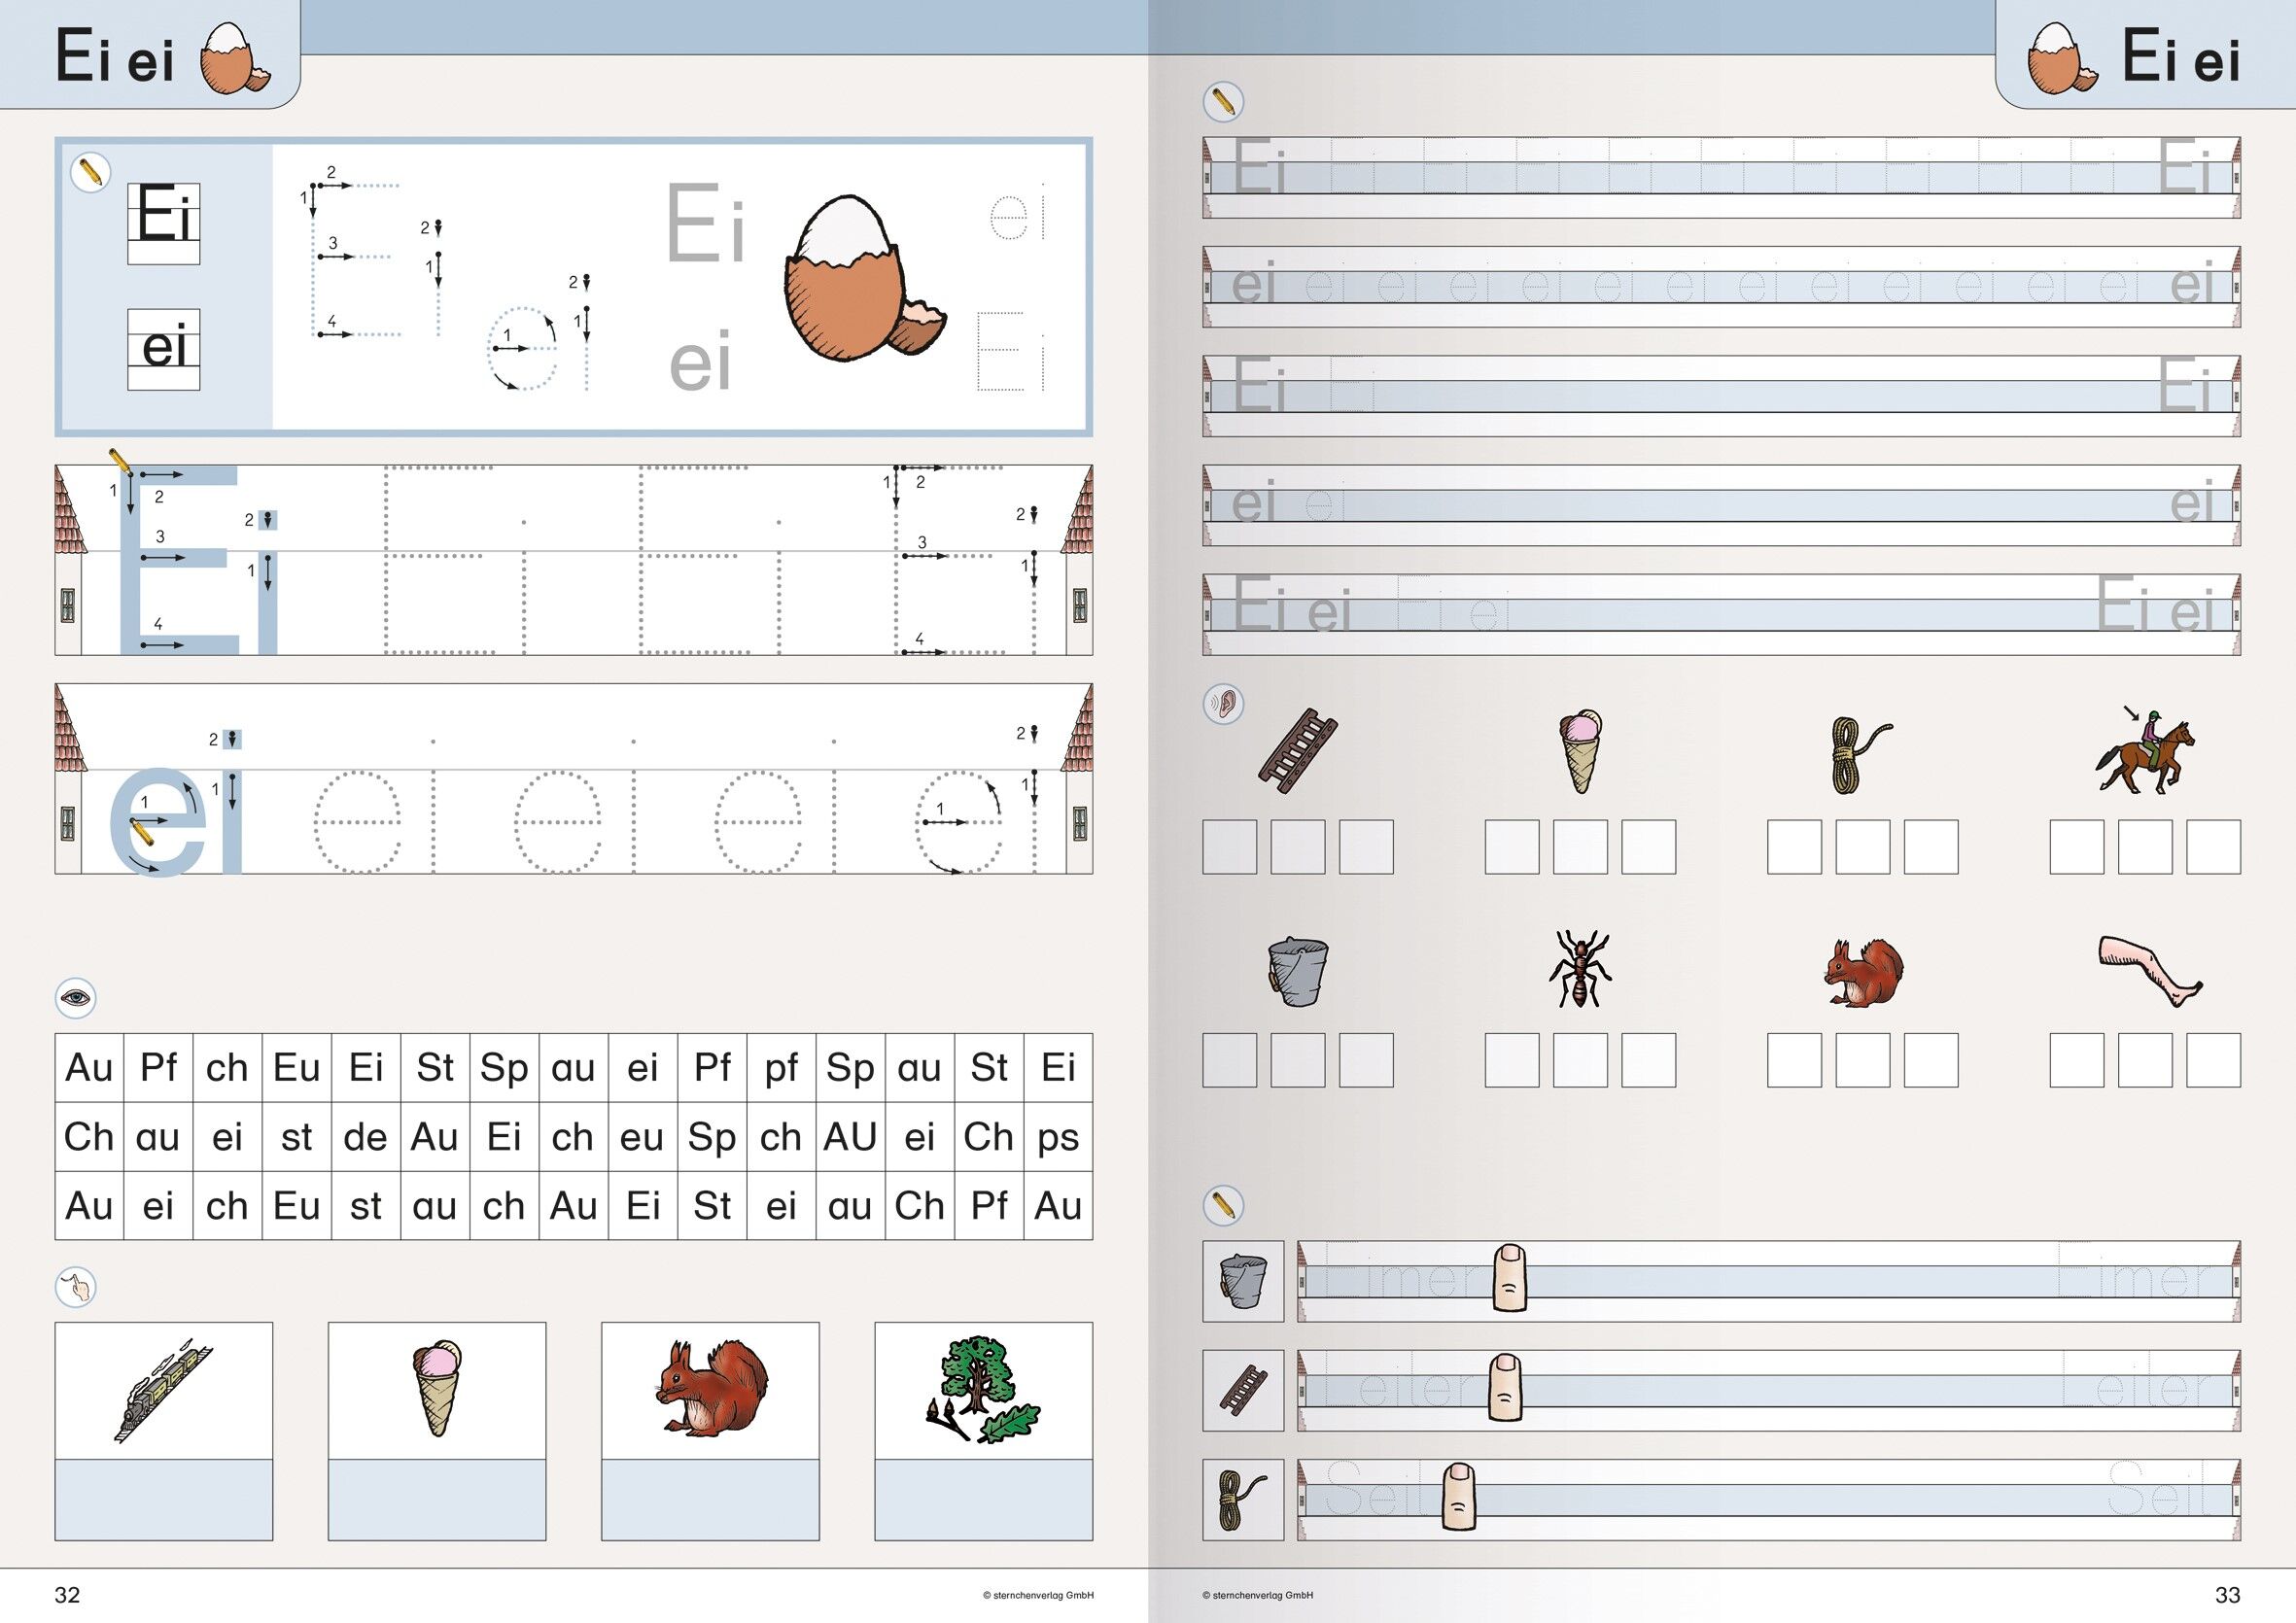The width and height of the screenshot is (2296, 1623).
Task: Check the first box under the ladder
Action: [1229, 846]
